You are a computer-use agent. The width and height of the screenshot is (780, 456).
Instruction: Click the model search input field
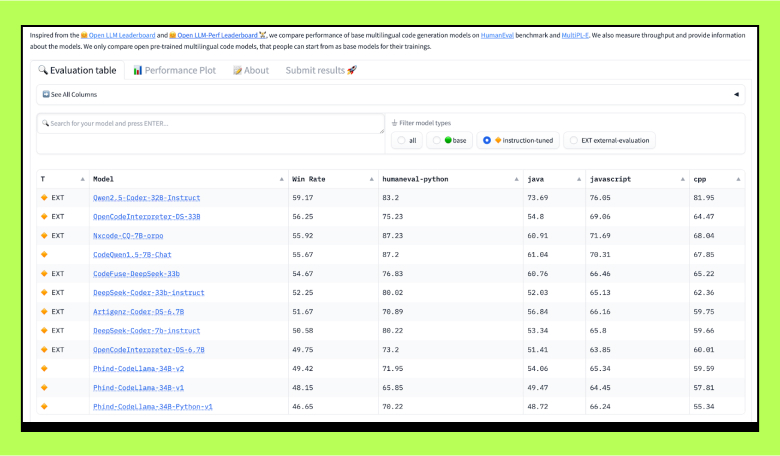click(210, 123)
